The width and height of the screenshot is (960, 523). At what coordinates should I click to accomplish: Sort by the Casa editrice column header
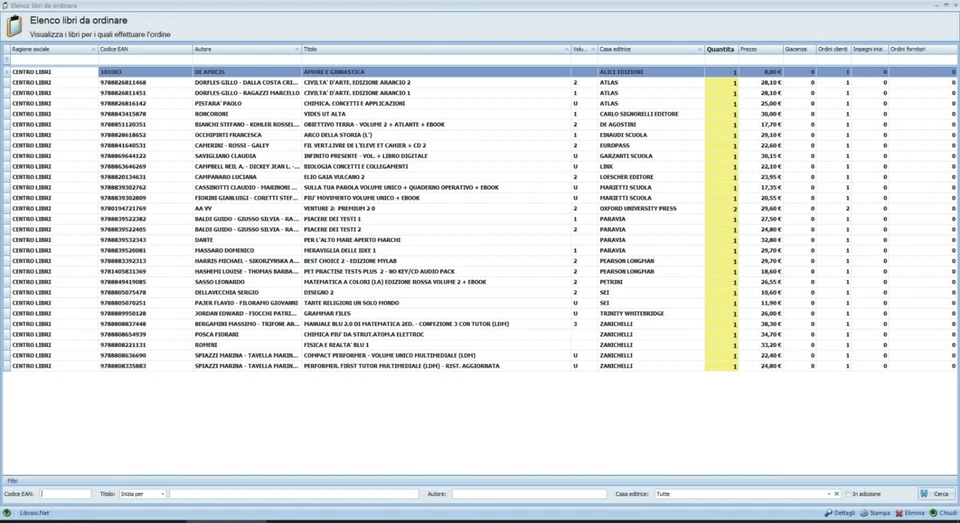click(x=650, y=49)
